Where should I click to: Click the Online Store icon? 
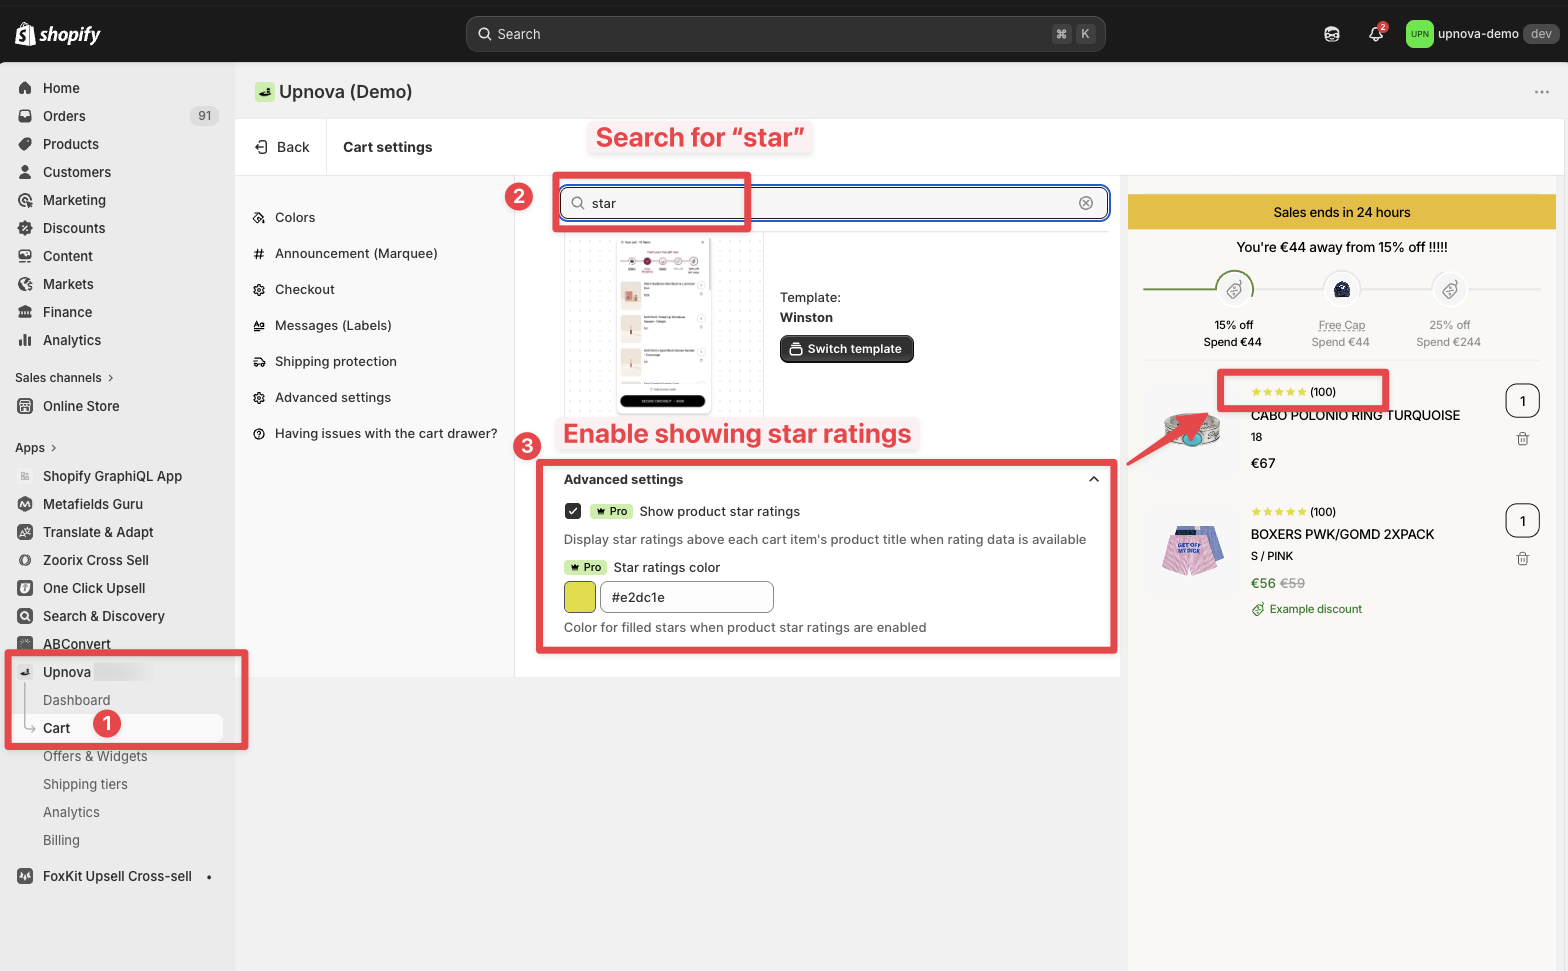click(25, 406)
